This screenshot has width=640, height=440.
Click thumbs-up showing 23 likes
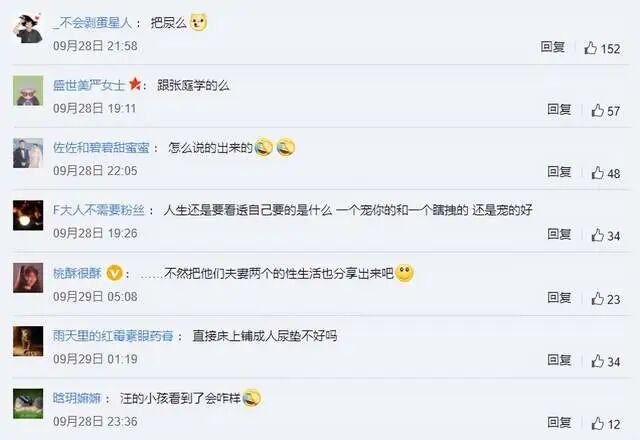(598, 298)
